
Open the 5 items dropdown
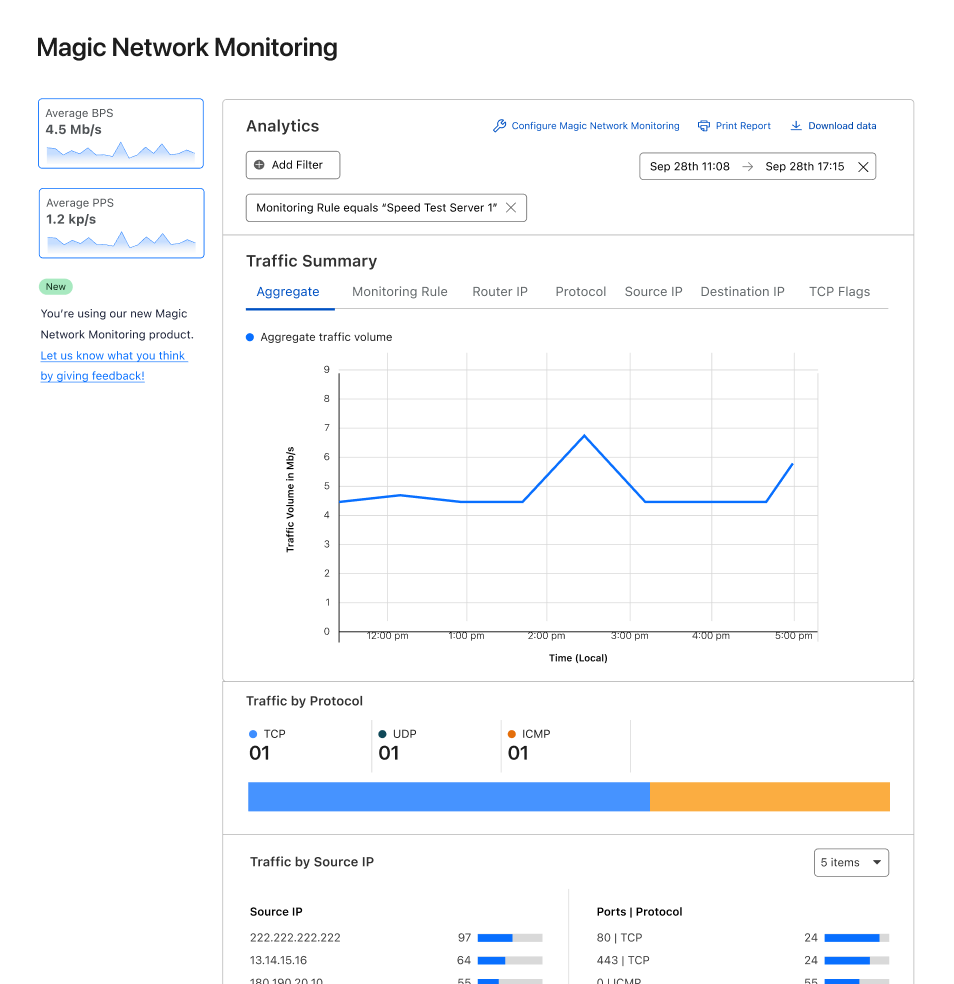pos(851,862)
